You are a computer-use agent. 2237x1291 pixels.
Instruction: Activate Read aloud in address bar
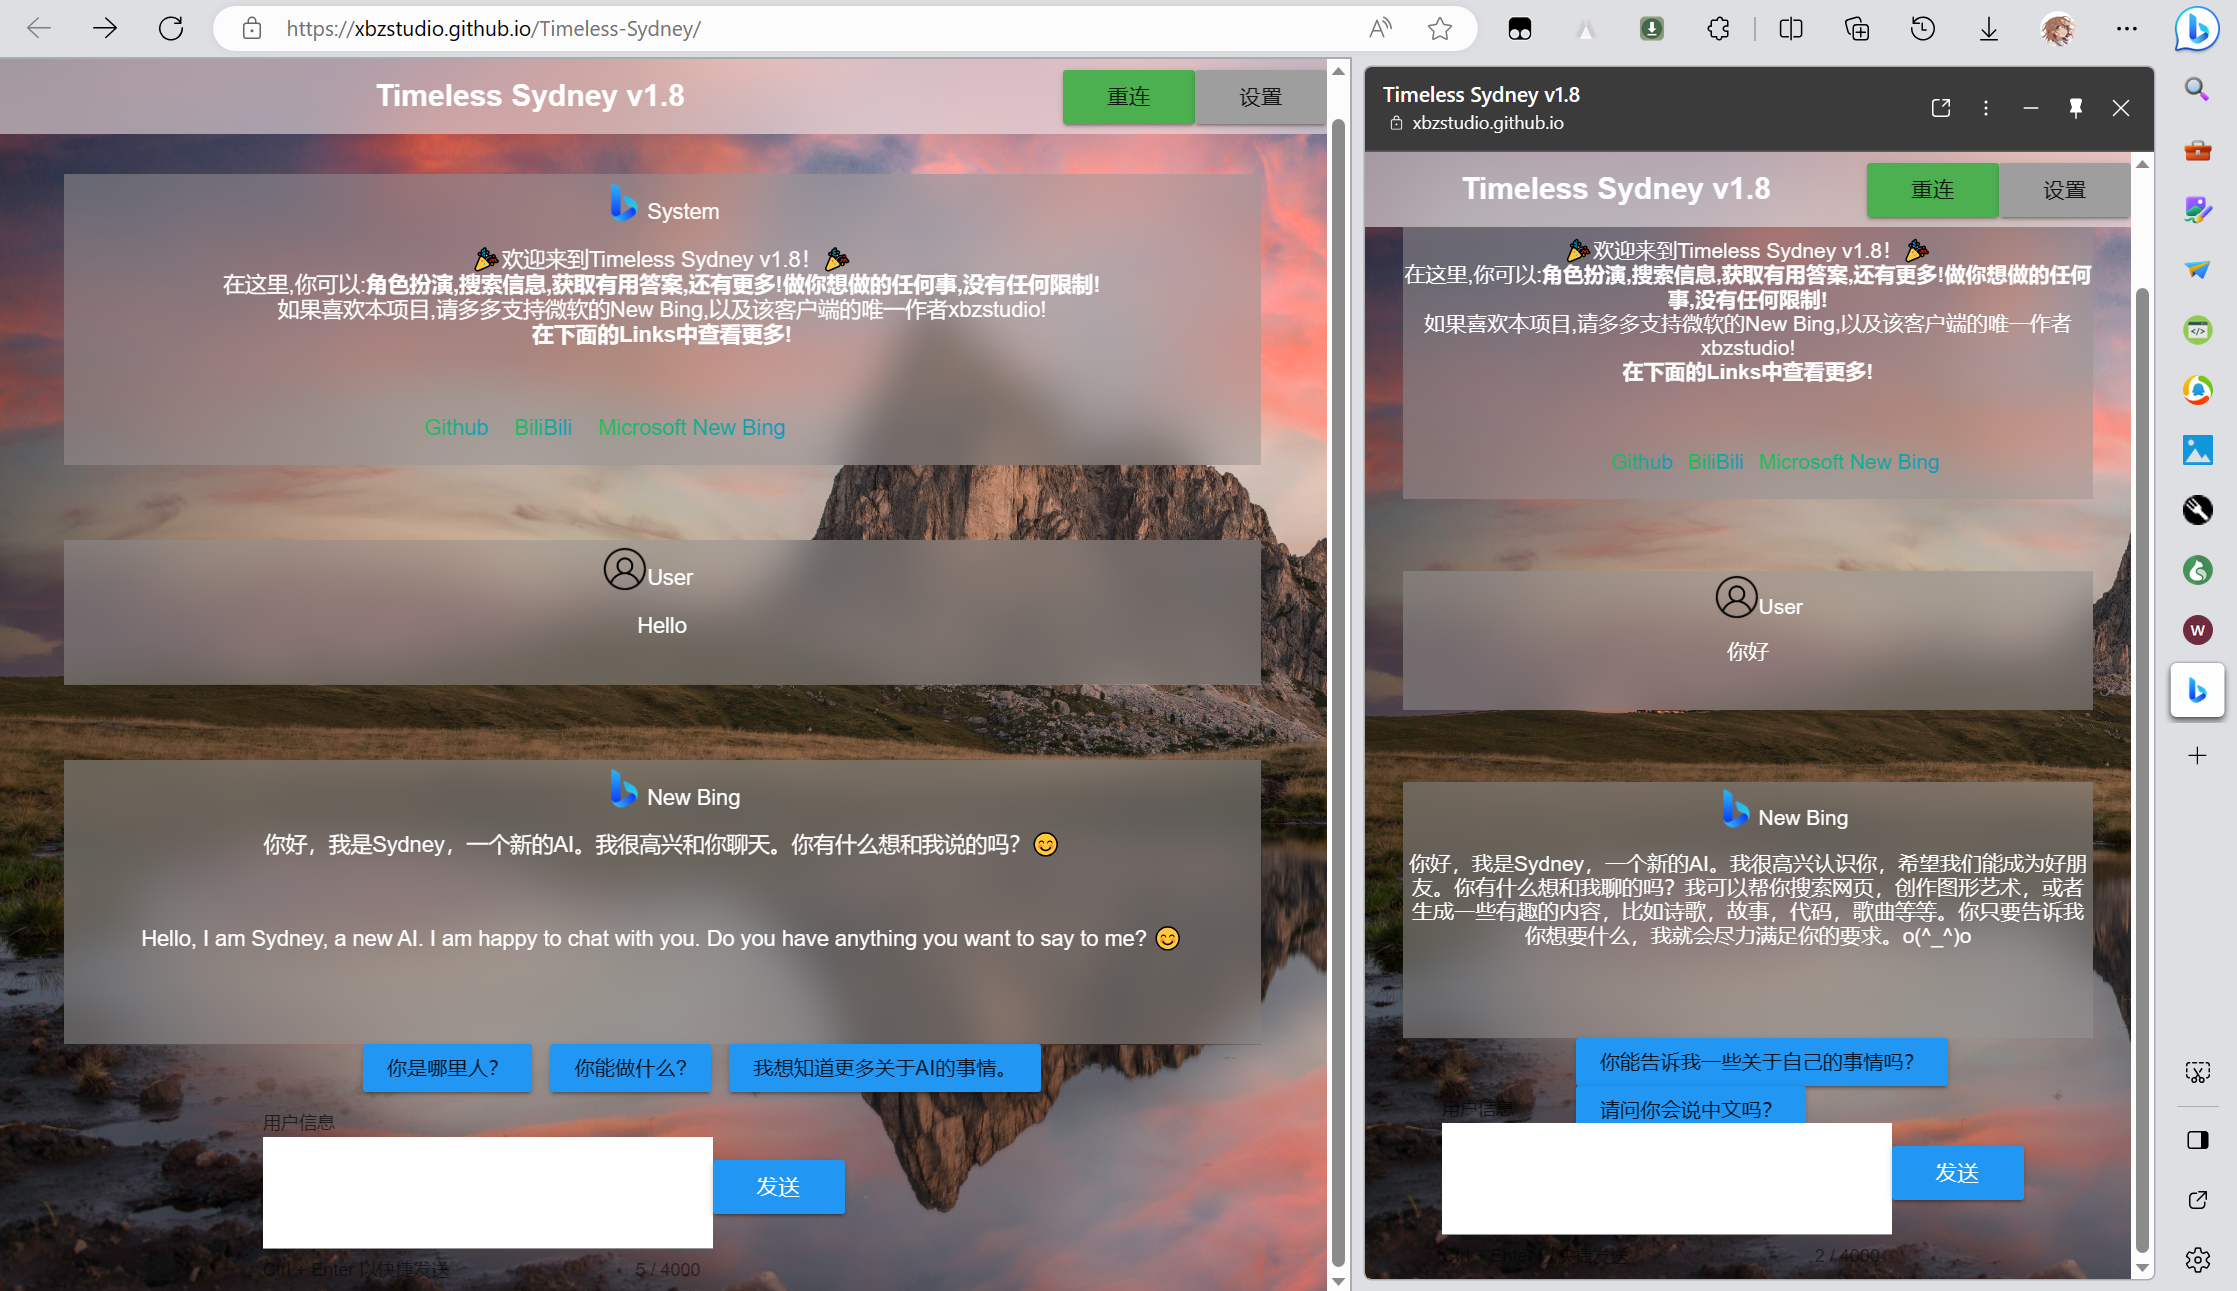pyautogui.click(x=1380, y=28)
